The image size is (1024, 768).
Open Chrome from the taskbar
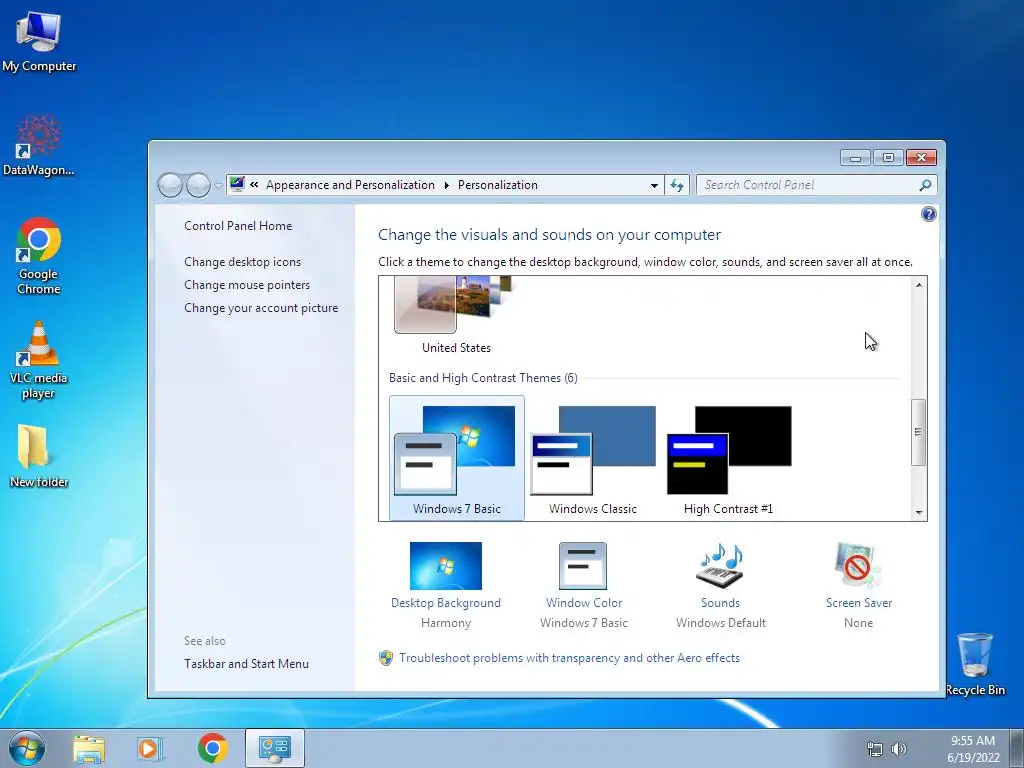(212, 748)
